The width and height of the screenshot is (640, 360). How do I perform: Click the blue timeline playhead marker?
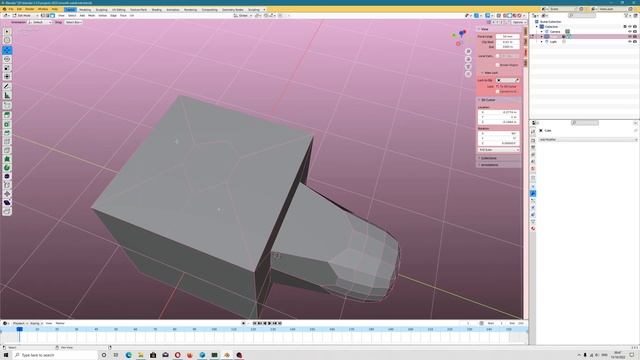click(x=19, y=329)
